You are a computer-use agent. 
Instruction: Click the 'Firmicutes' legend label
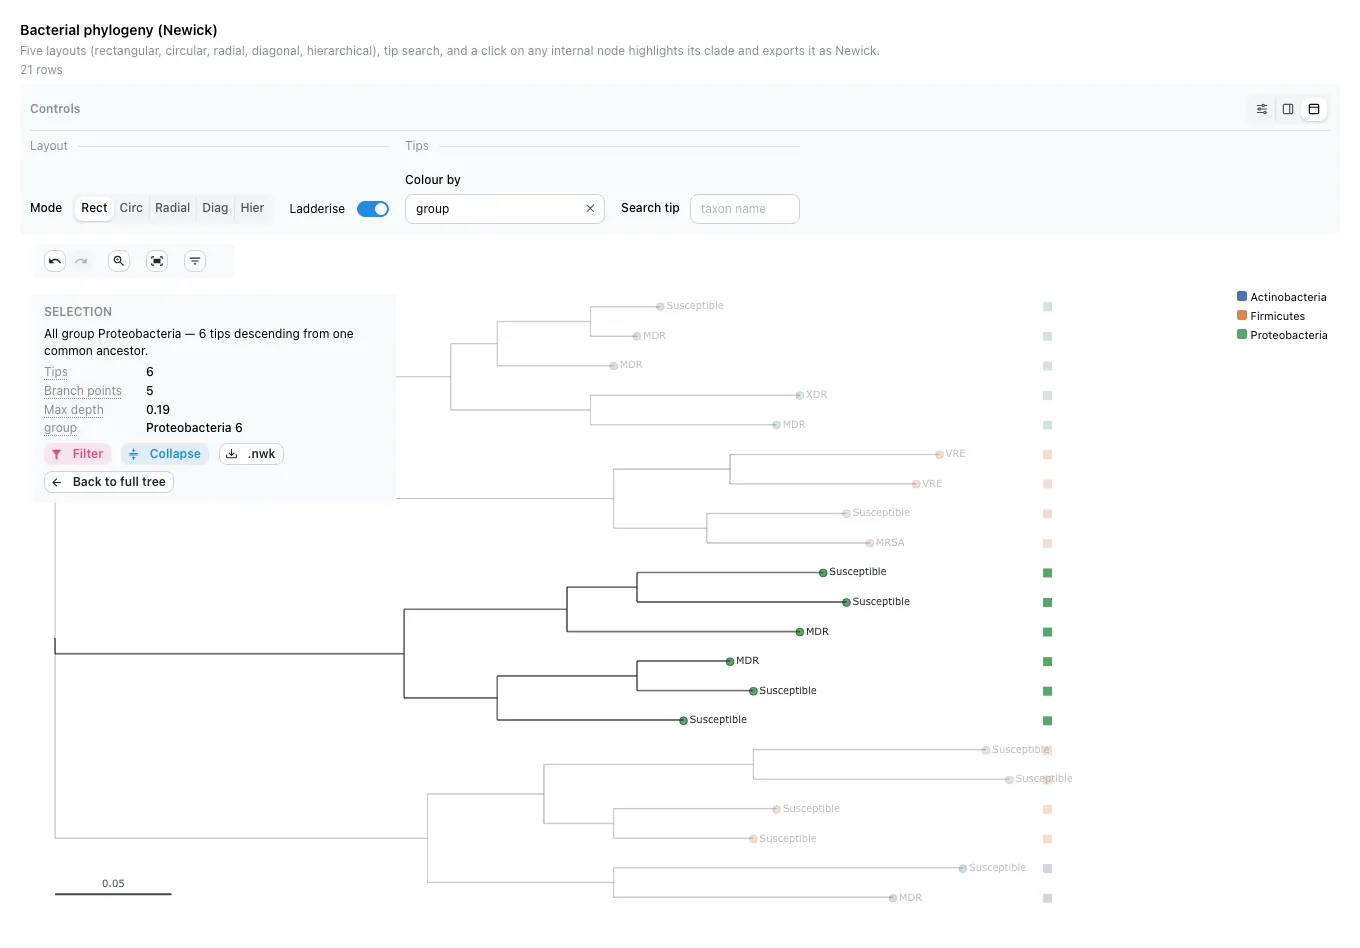(1277, 316)
